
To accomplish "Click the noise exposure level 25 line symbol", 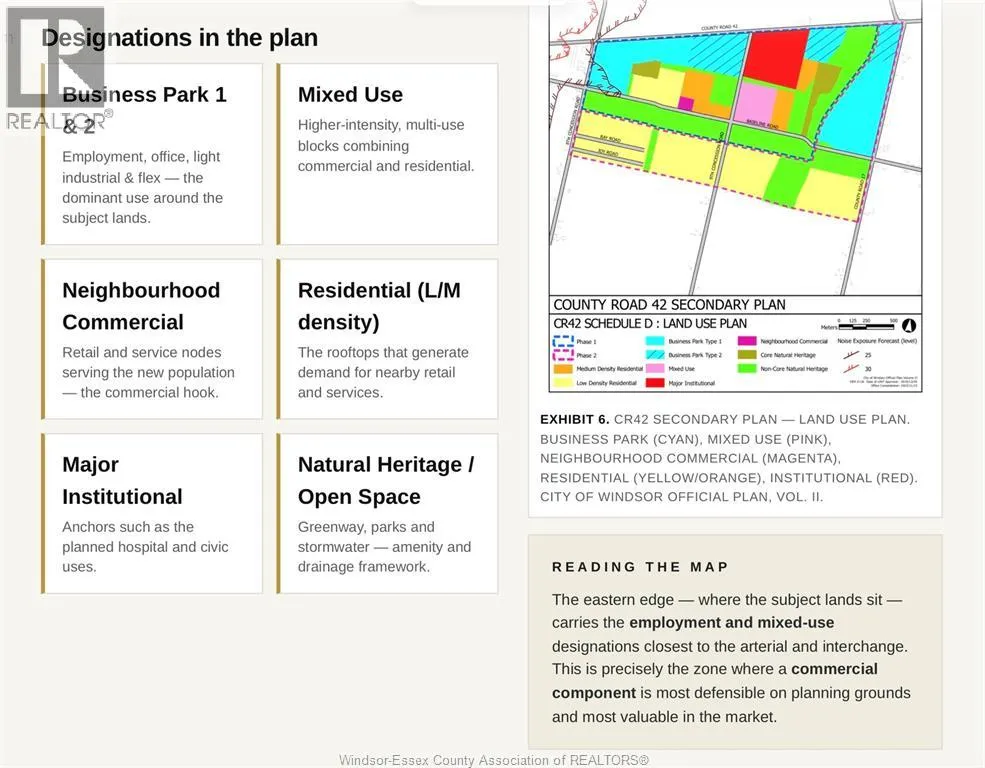I will tap(851, 355).
